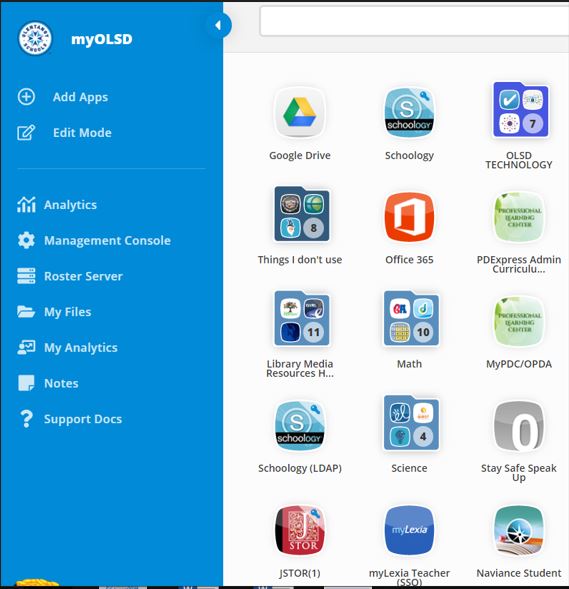The image size is (569, 589).
Task: Click the My Analytics icon
Action: click(26, 347)
